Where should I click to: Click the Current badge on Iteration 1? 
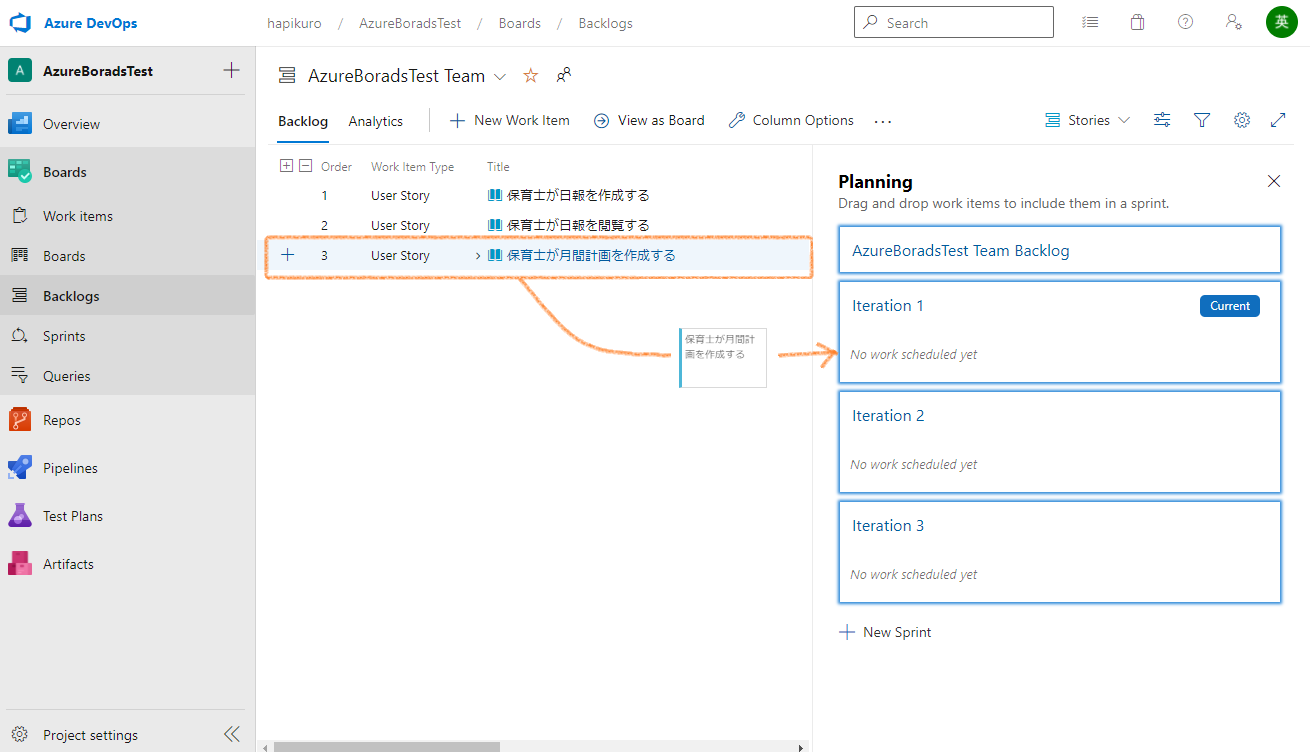[x=1230, y=306]
